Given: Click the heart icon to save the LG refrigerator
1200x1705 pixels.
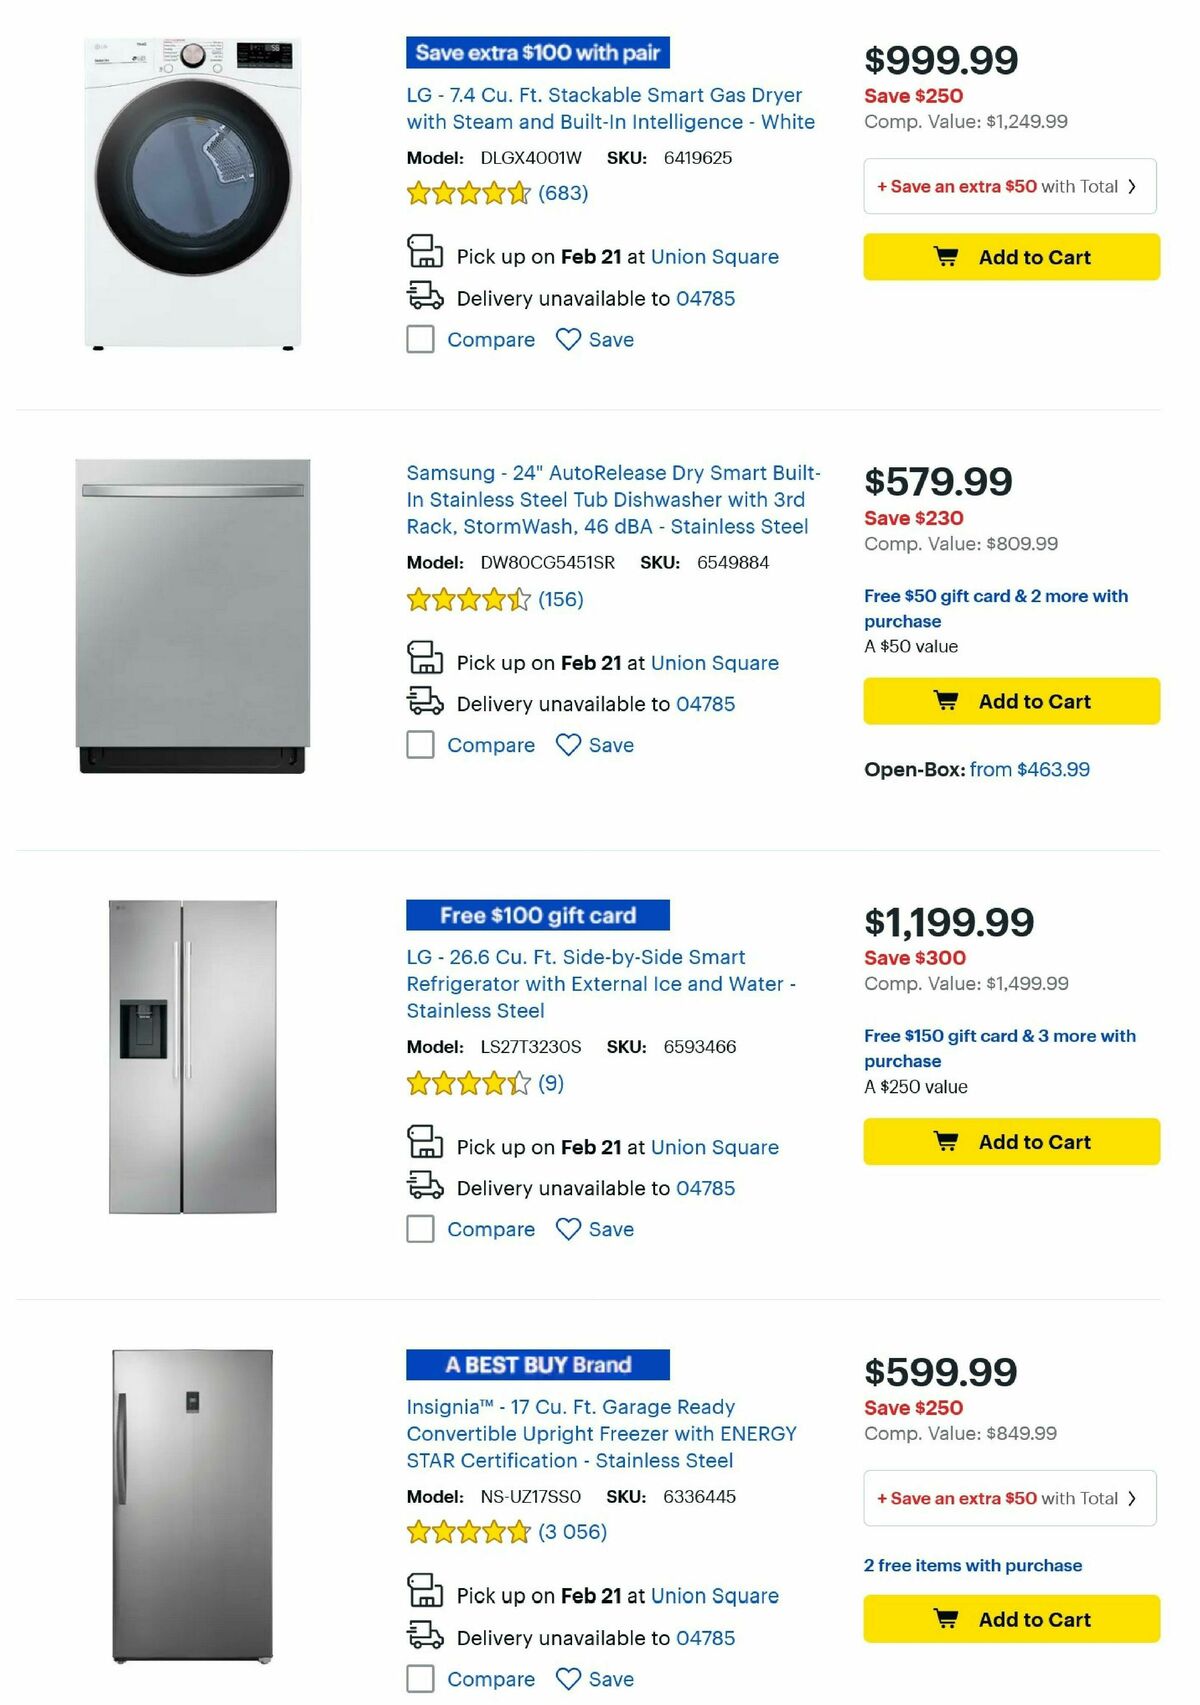Looking at the screenshot, I should coord(569,1229).
